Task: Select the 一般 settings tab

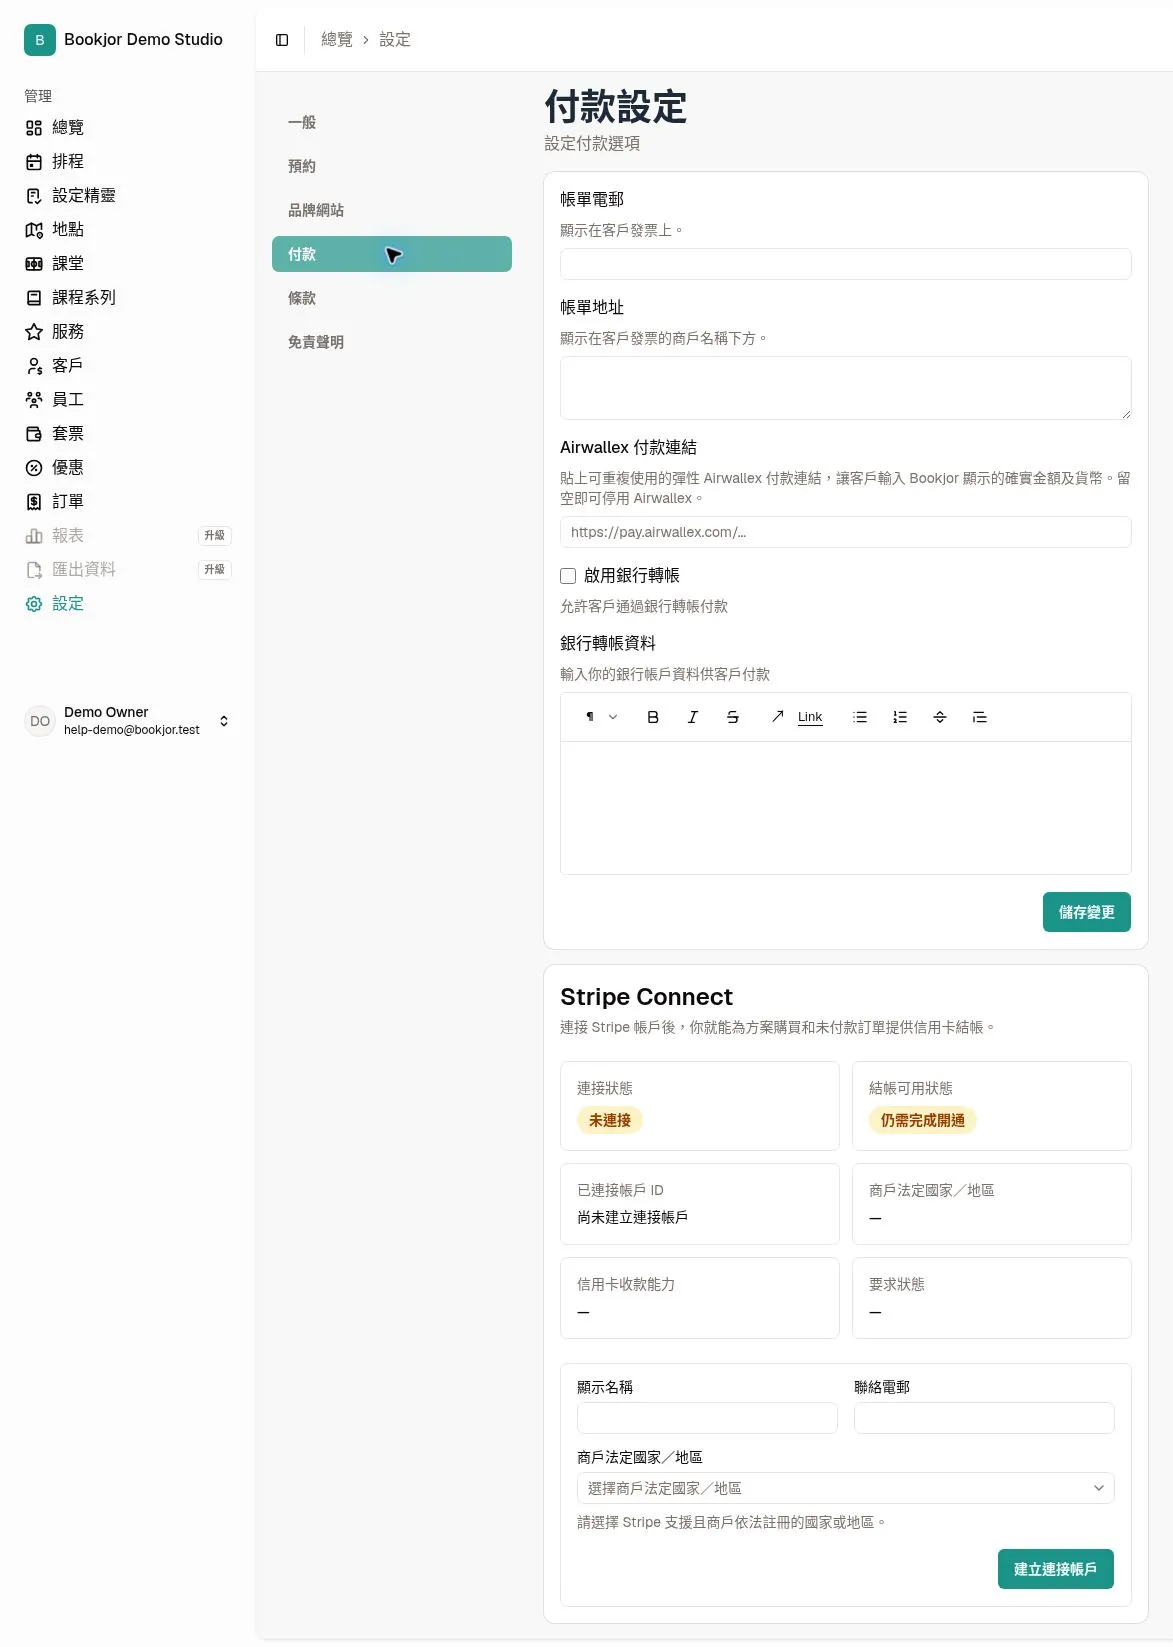Action: [x=392, y=122]
